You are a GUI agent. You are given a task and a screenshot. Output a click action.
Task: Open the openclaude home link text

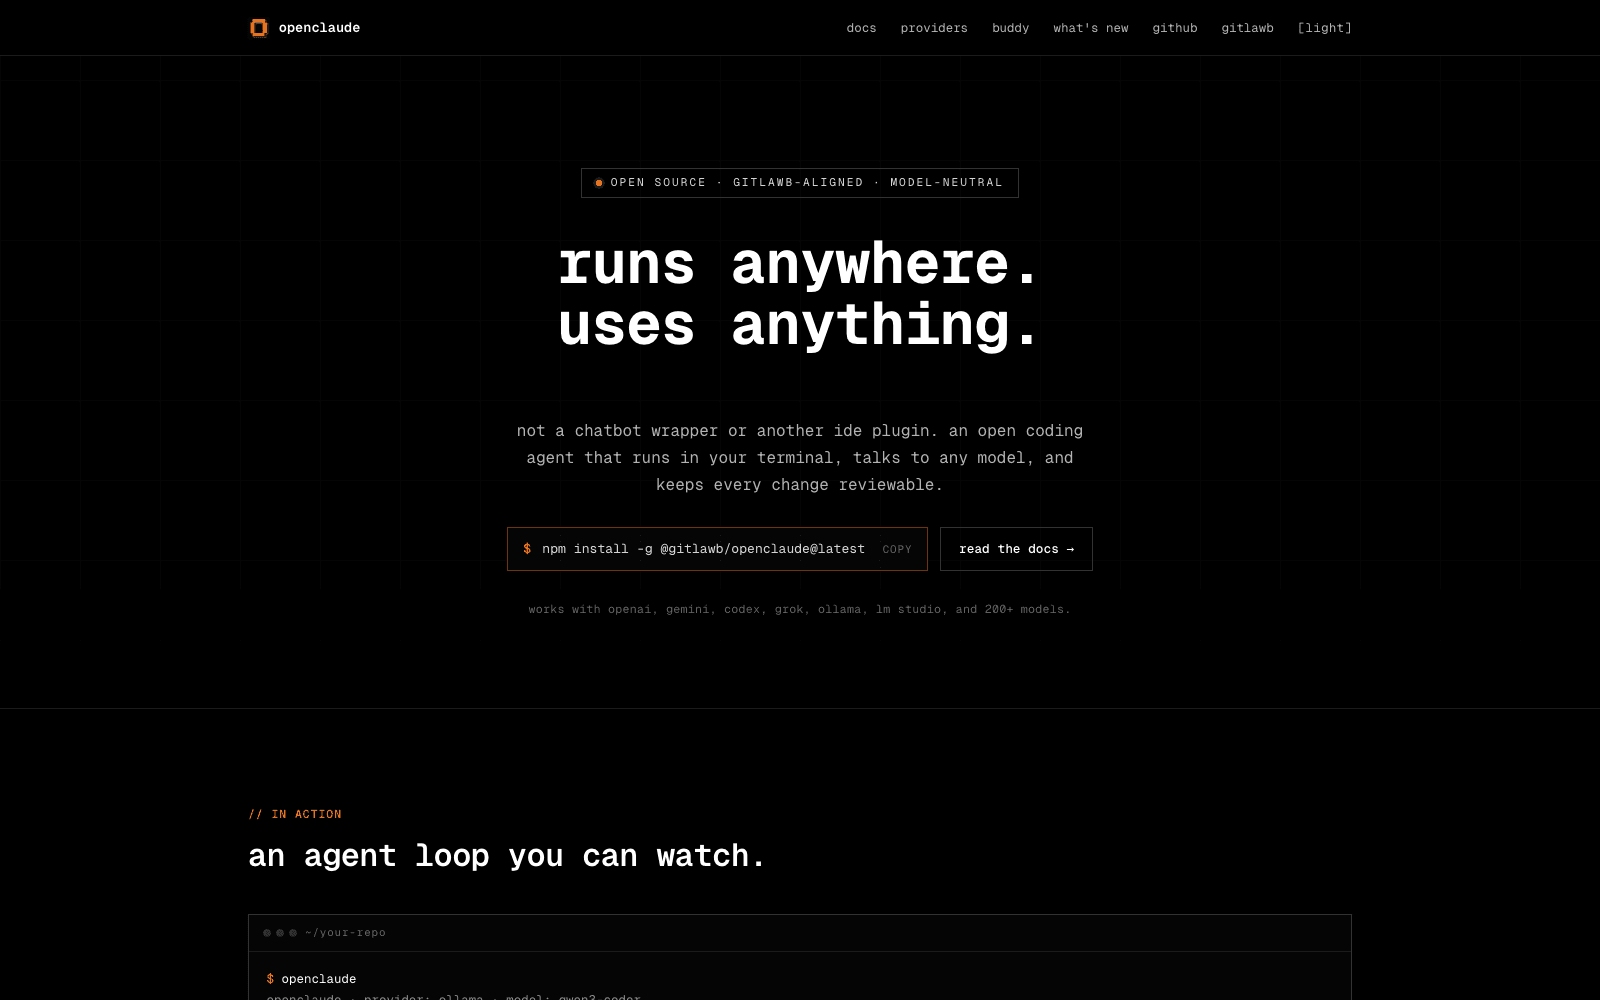click(x=319, y=28)
